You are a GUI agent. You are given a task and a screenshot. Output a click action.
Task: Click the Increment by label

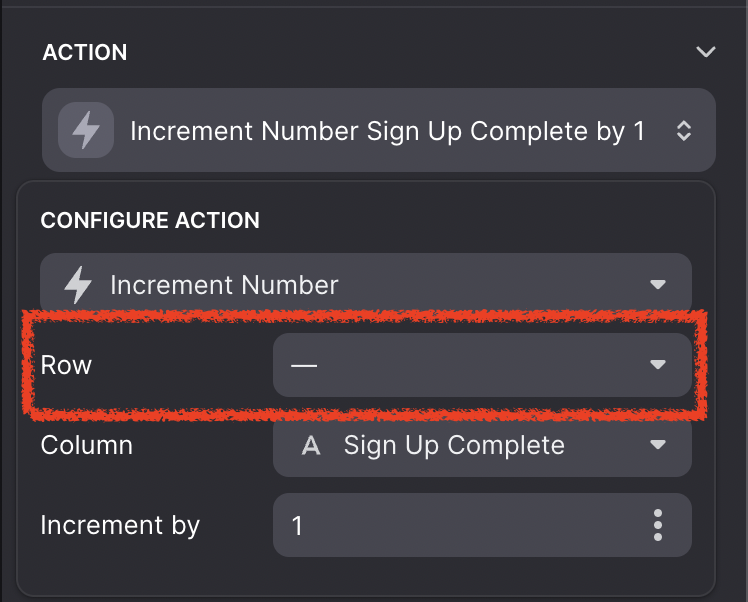(120, 526)
